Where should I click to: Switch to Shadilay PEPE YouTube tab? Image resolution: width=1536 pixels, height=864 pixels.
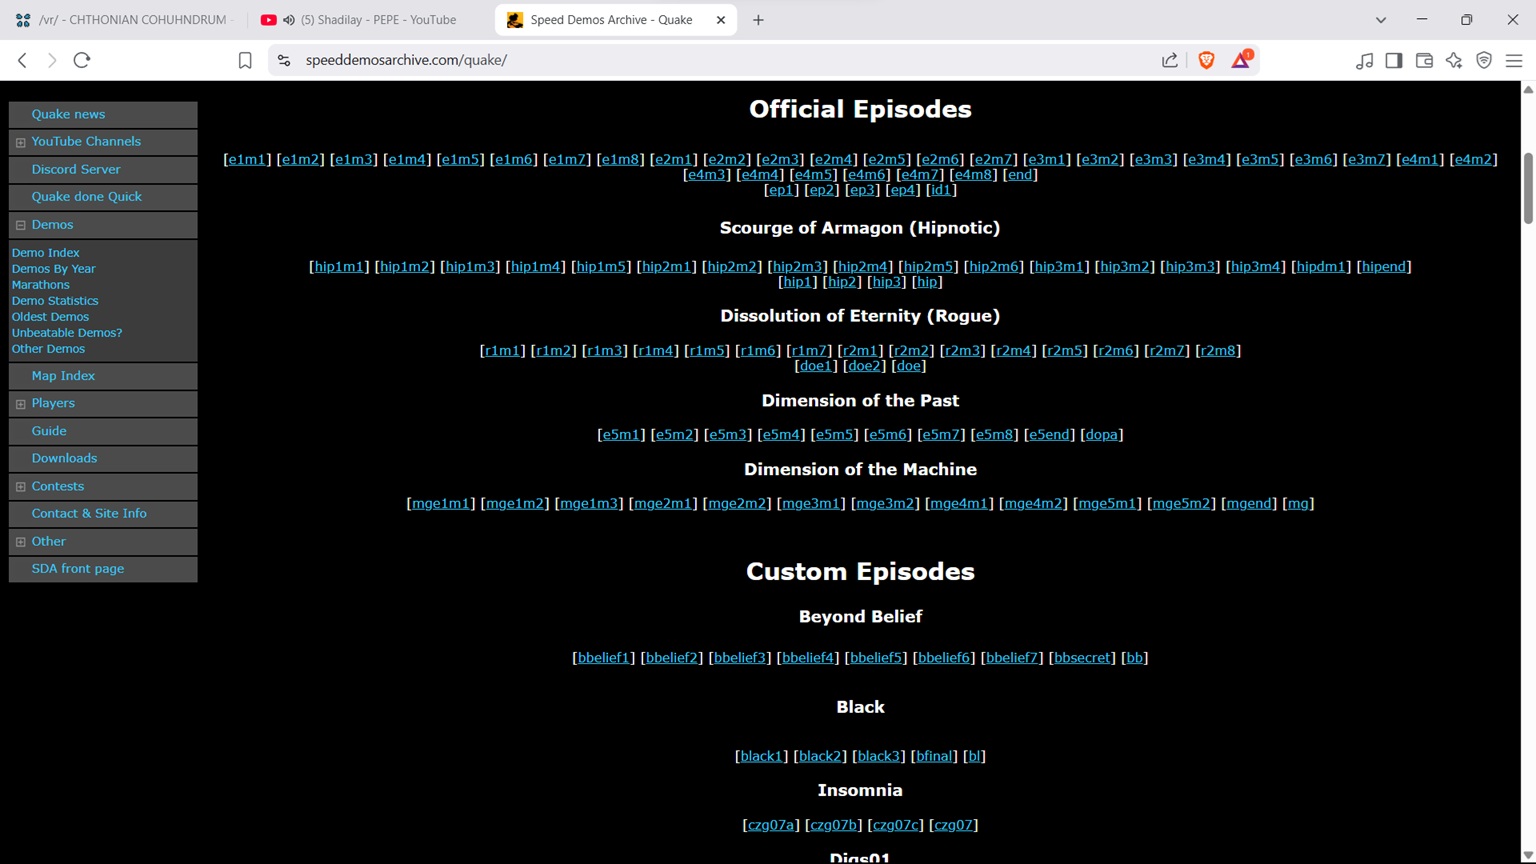point(370,20)
